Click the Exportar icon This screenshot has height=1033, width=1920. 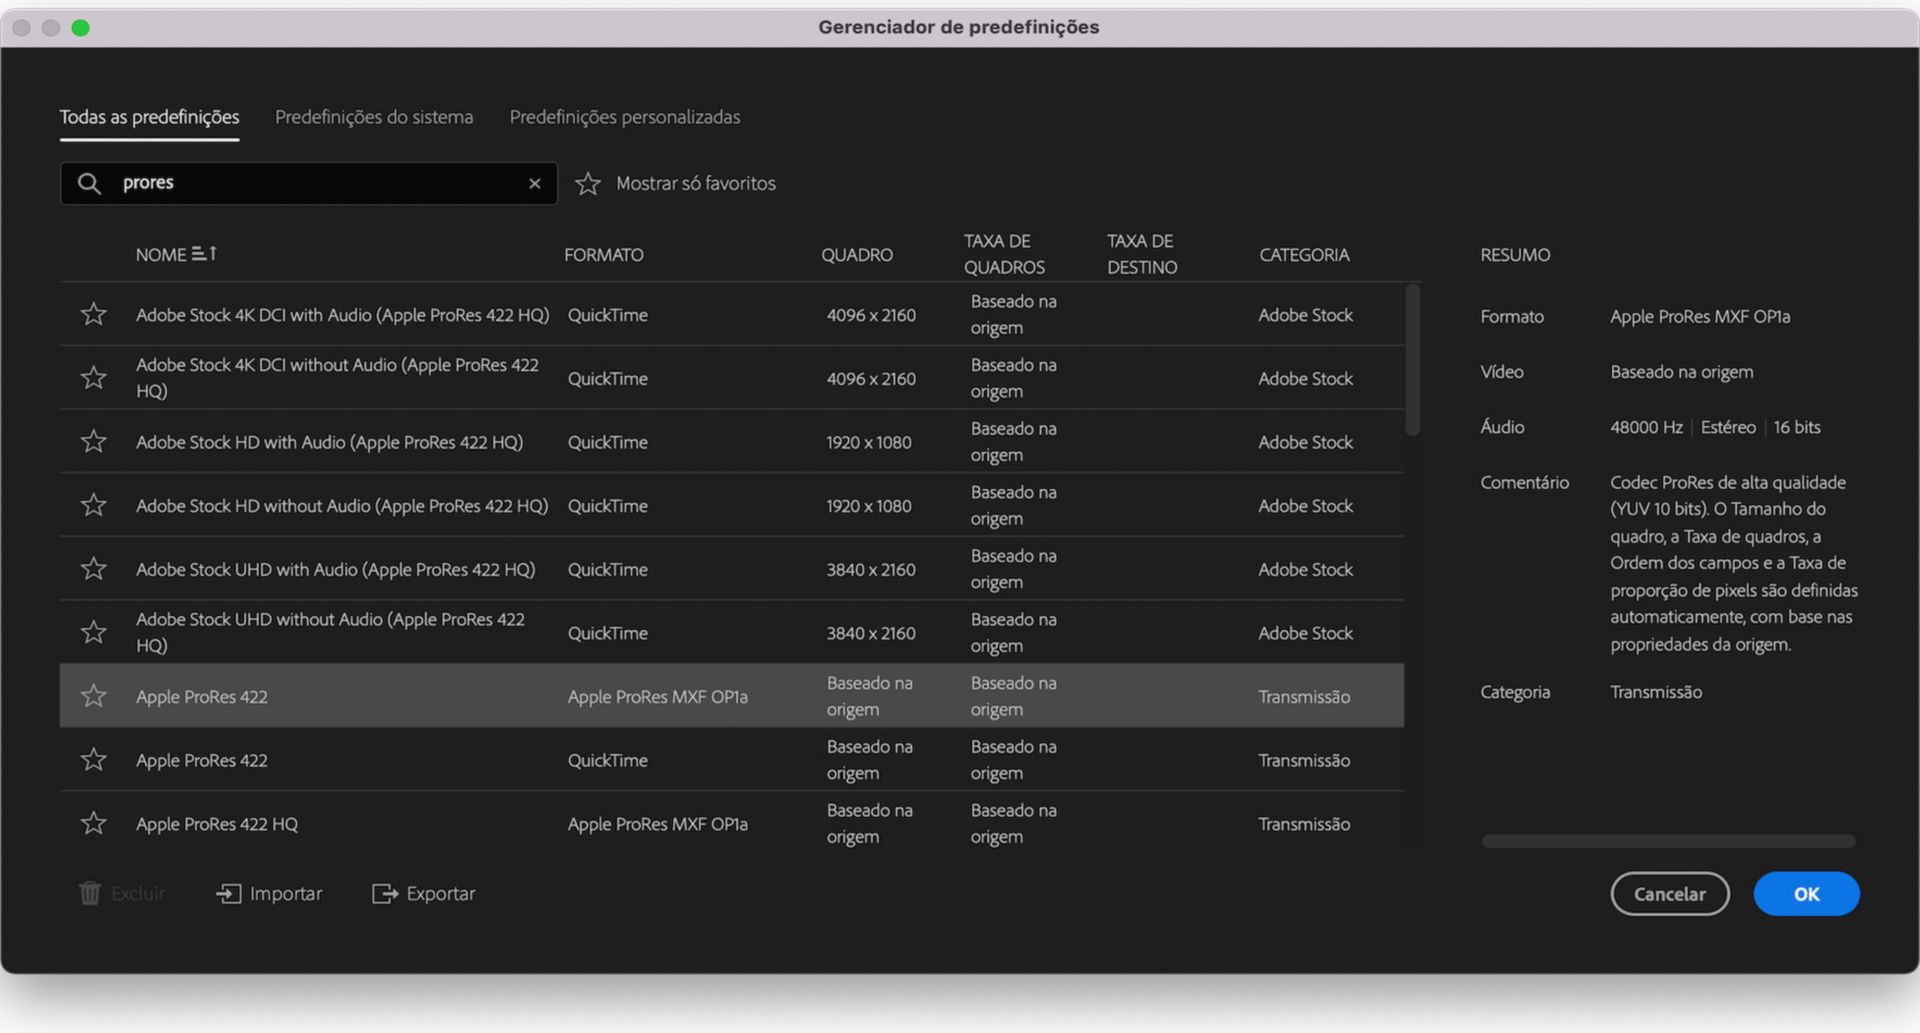(x=383, y=893)
